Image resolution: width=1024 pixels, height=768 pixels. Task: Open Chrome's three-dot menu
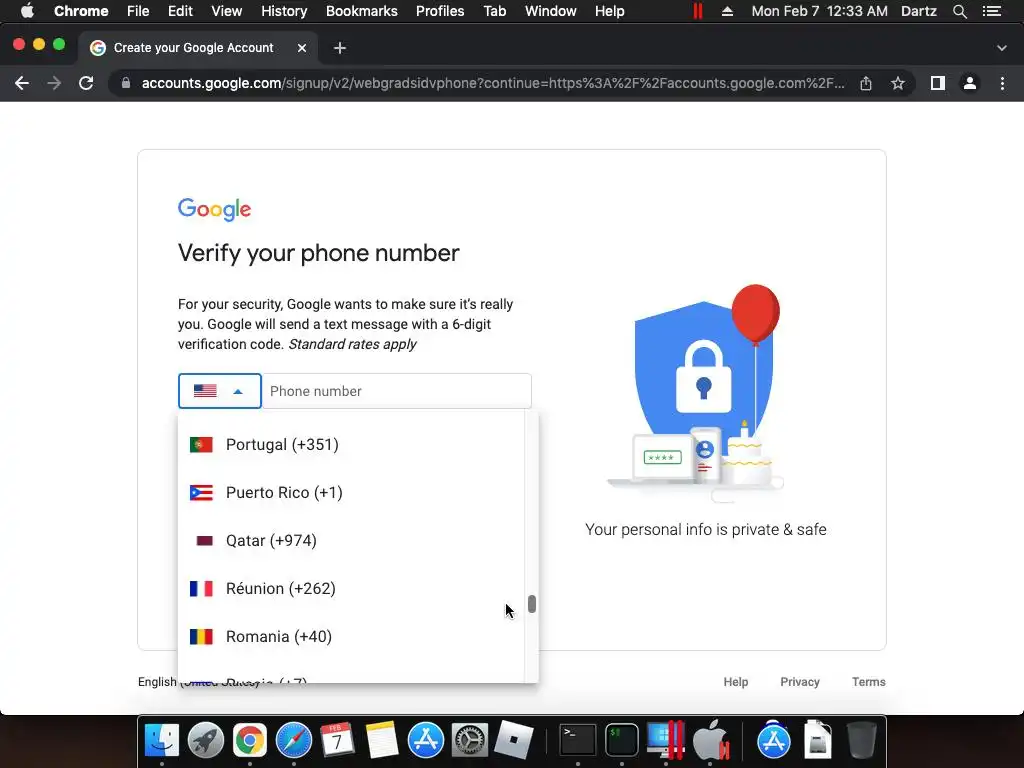(1002, 83)
